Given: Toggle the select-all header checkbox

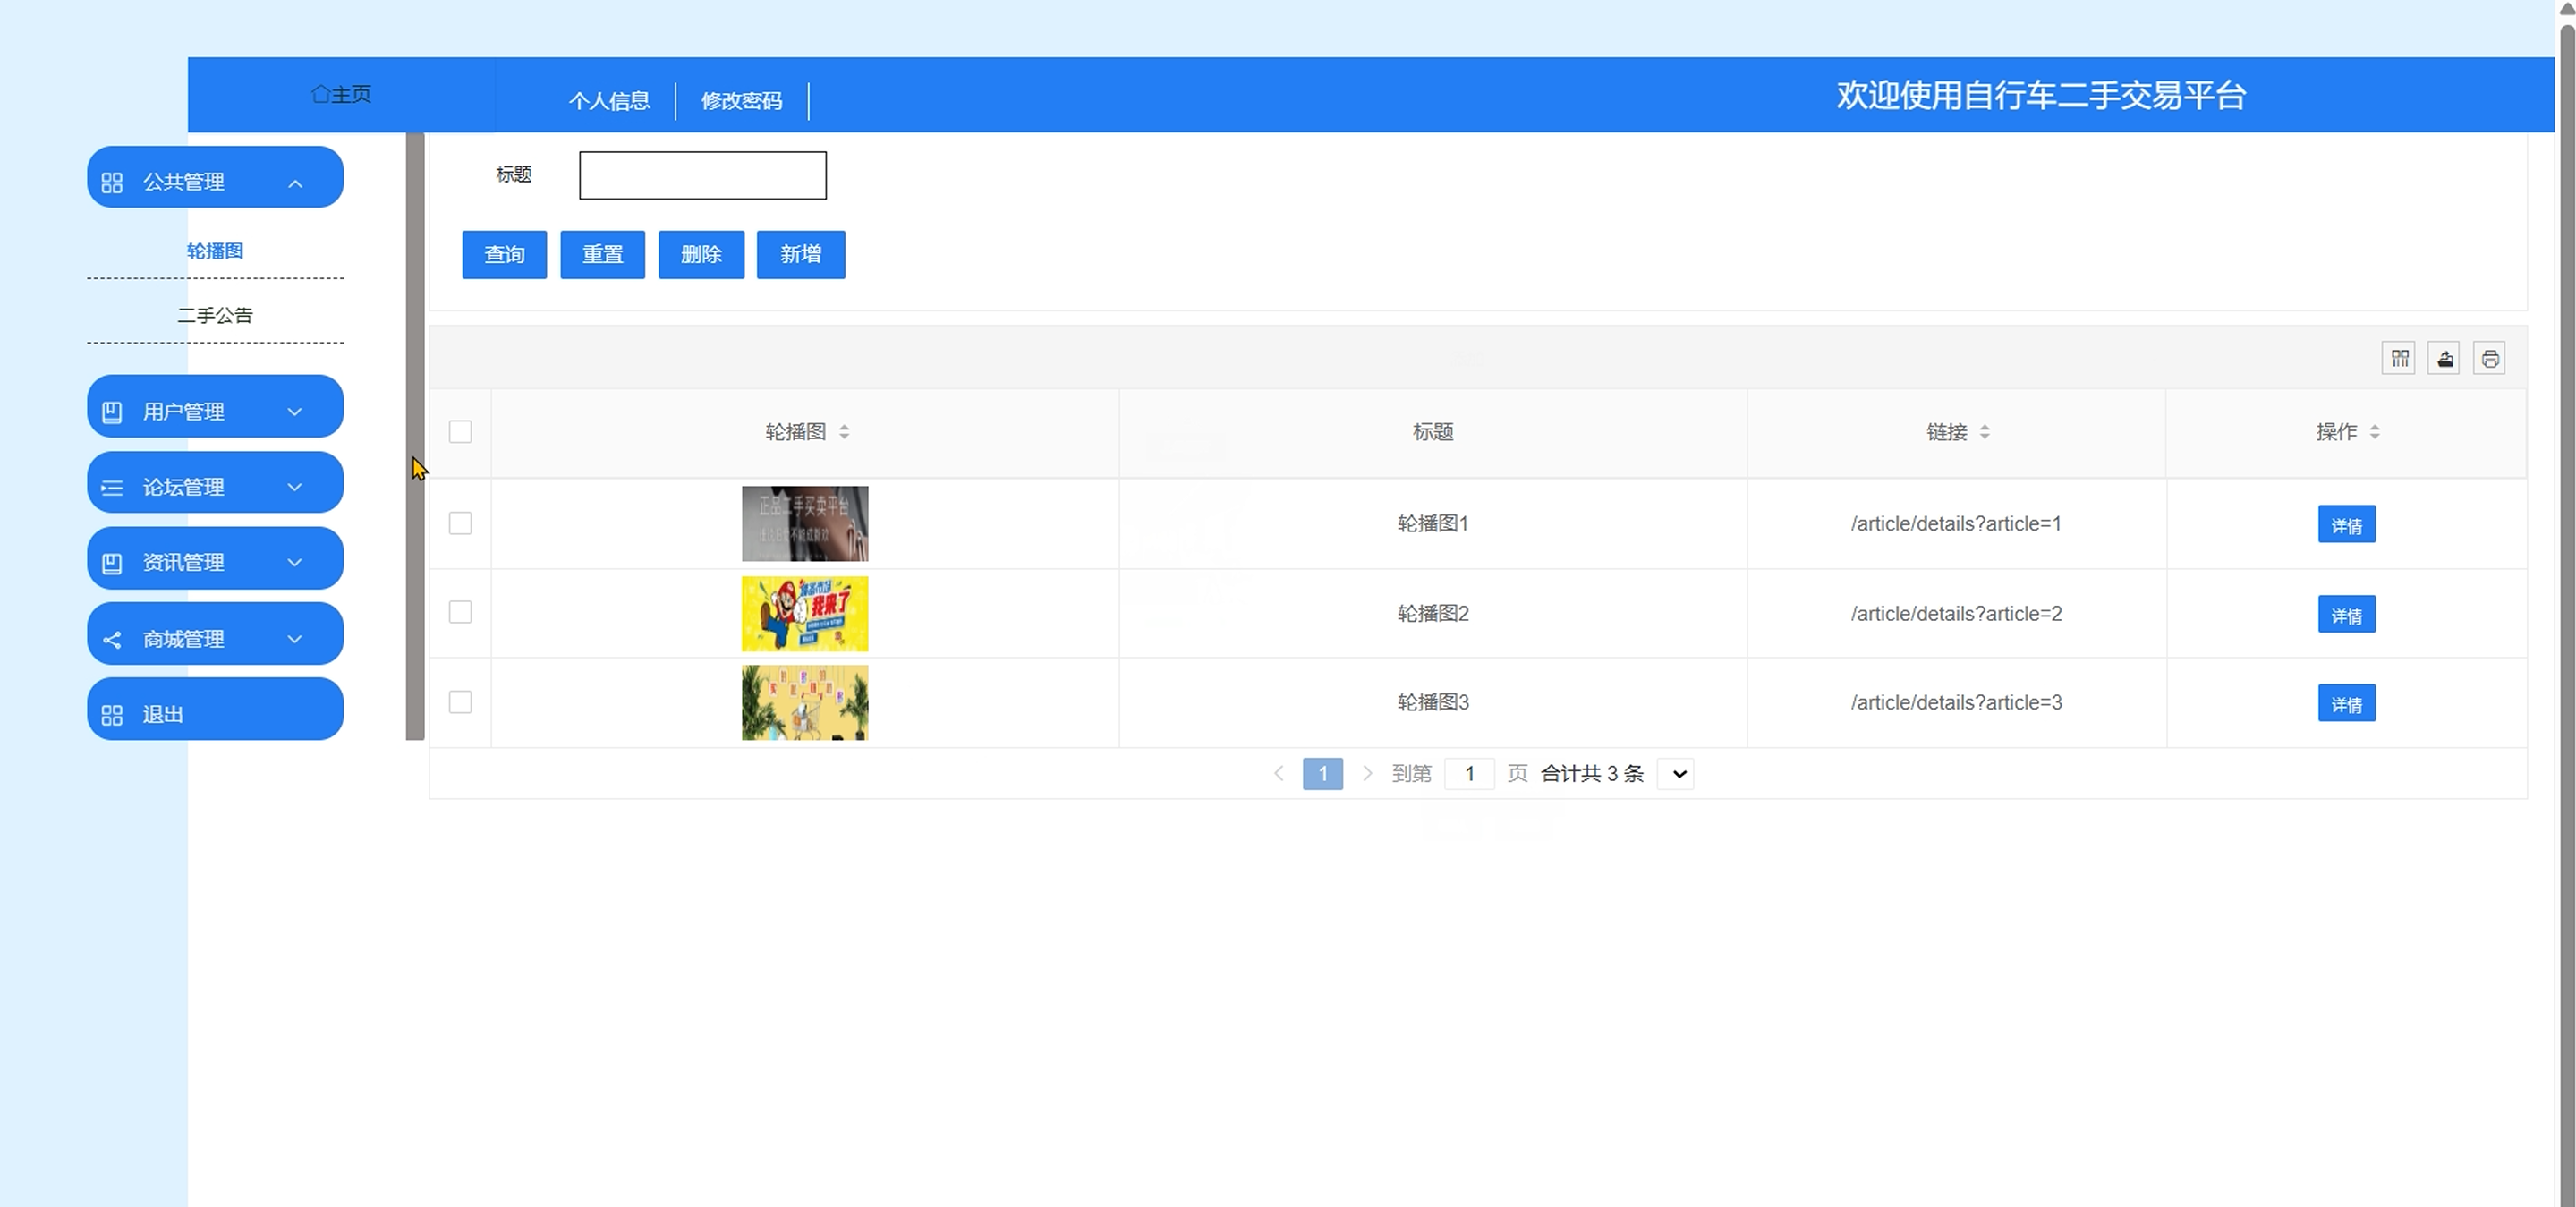Looking at the screenshot, I should pyautogui.click(x=460, y=432).
